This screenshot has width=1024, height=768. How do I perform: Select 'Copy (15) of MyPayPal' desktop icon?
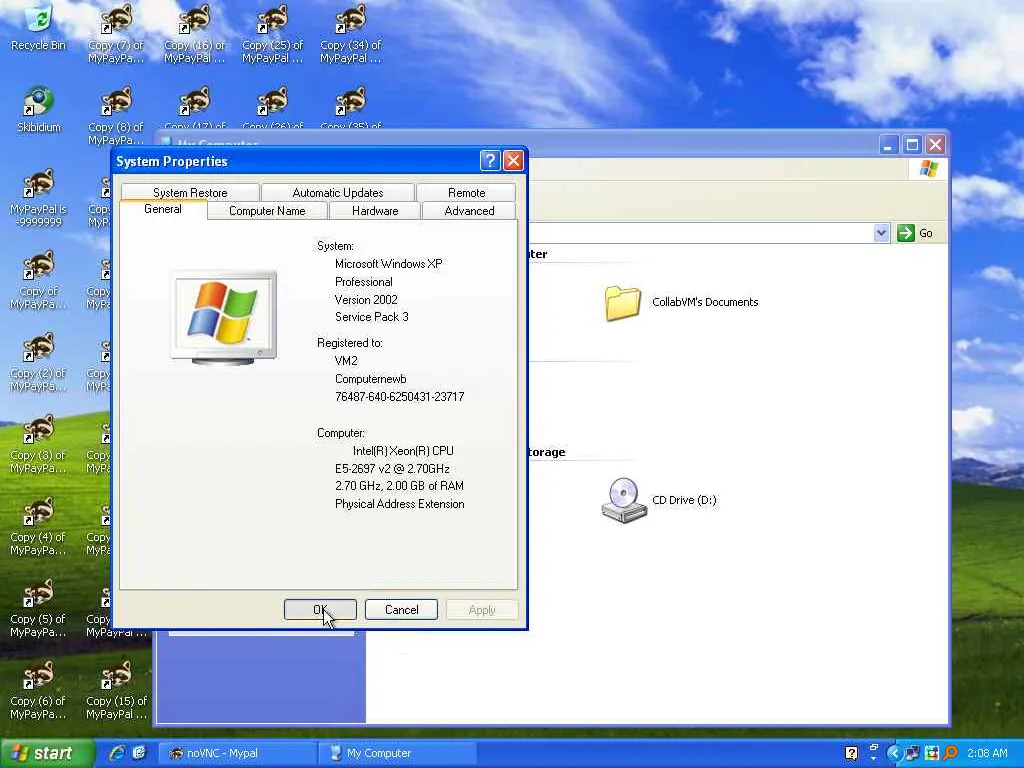116,690
